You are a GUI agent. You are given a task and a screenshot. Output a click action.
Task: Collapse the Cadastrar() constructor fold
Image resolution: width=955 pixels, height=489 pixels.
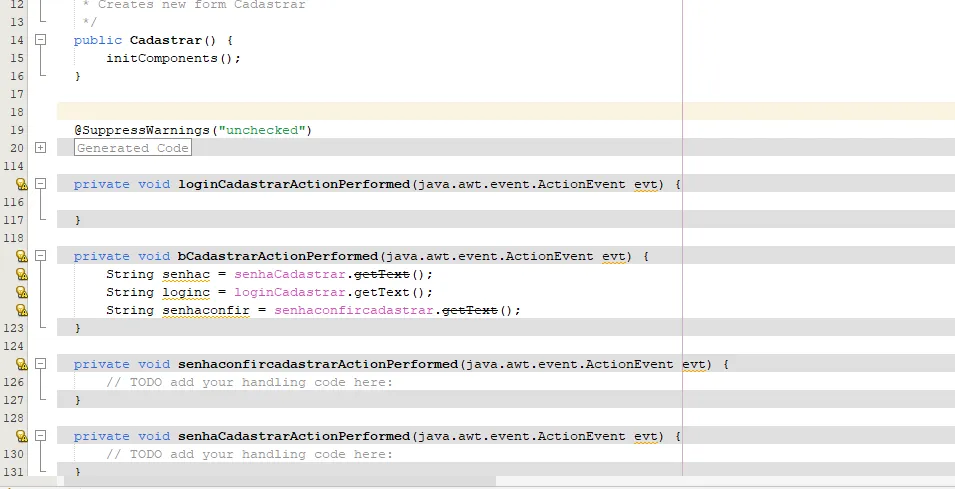[40, 40]
